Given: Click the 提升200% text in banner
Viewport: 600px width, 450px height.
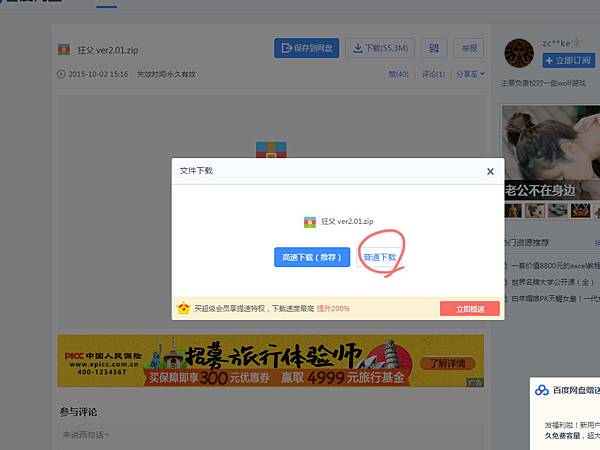Looking at the screenshot, I should pyautogui.click(x=333, y=308).
